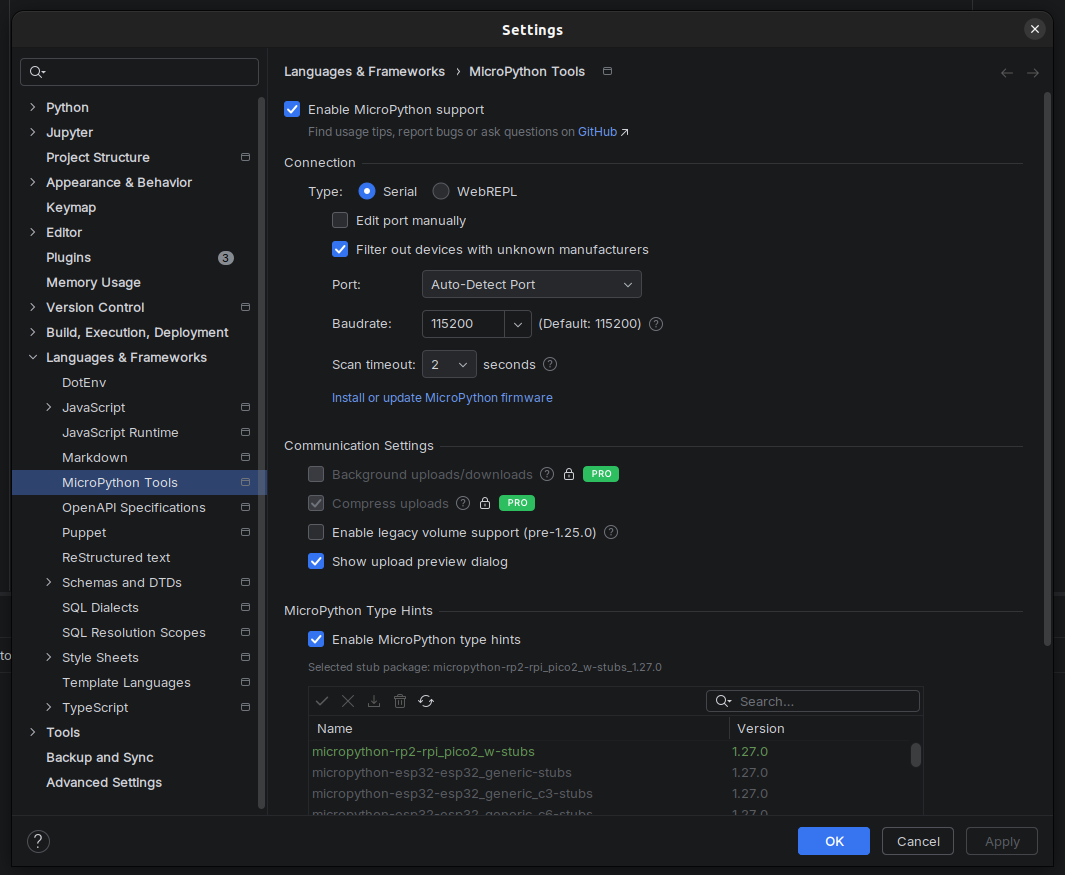Open help tooltip for Compress uploads
This screenshot has height=875, width=1065.
click(463, 503)
